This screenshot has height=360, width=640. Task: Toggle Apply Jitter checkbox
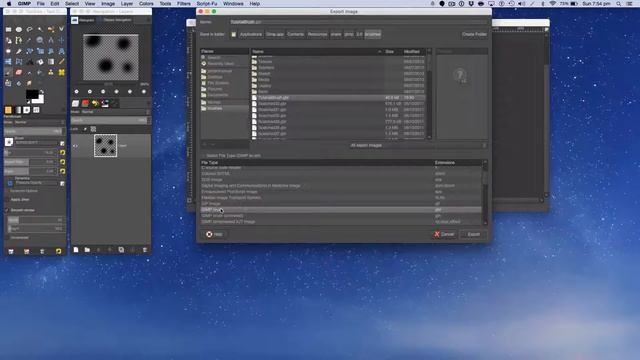(x=7, y=200)
